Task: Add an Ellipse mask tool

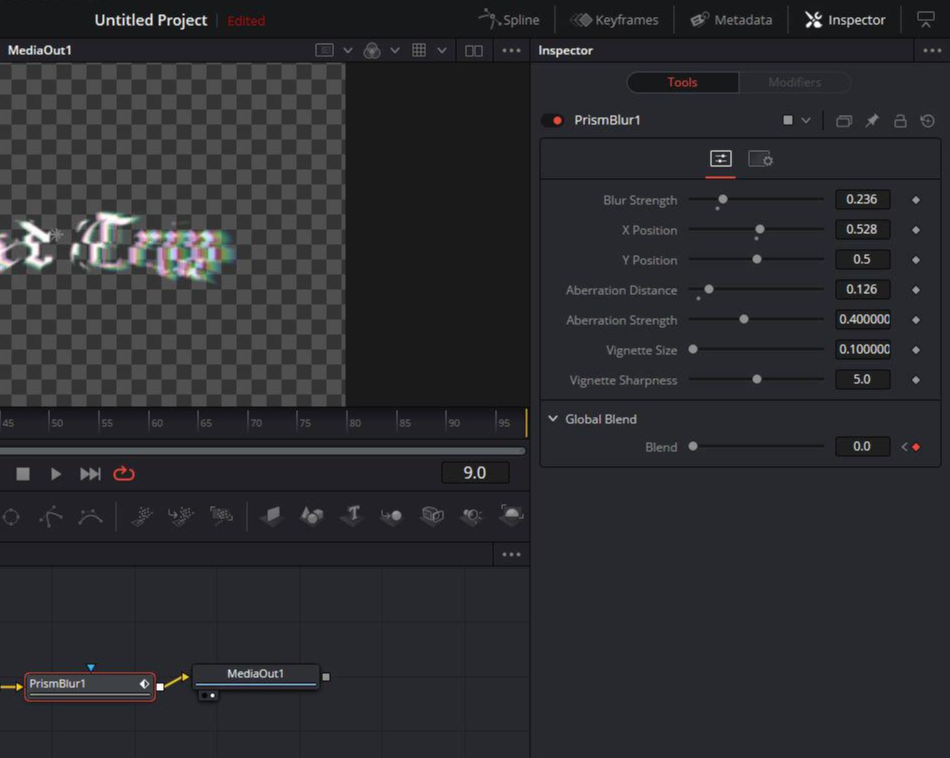Action: [12, 517]
